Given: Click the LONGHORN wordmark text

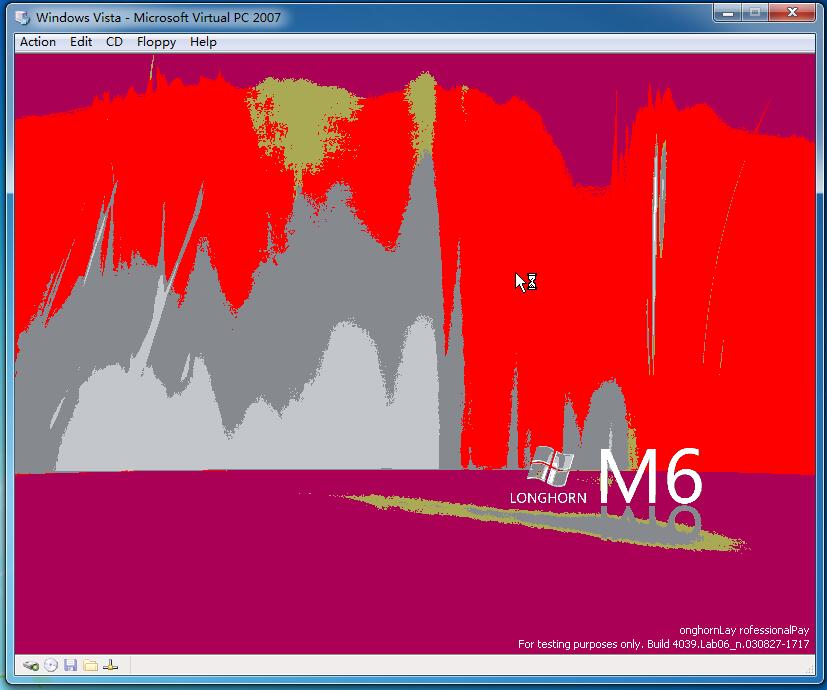Looking at the screenshot, I should click(548, 498).
